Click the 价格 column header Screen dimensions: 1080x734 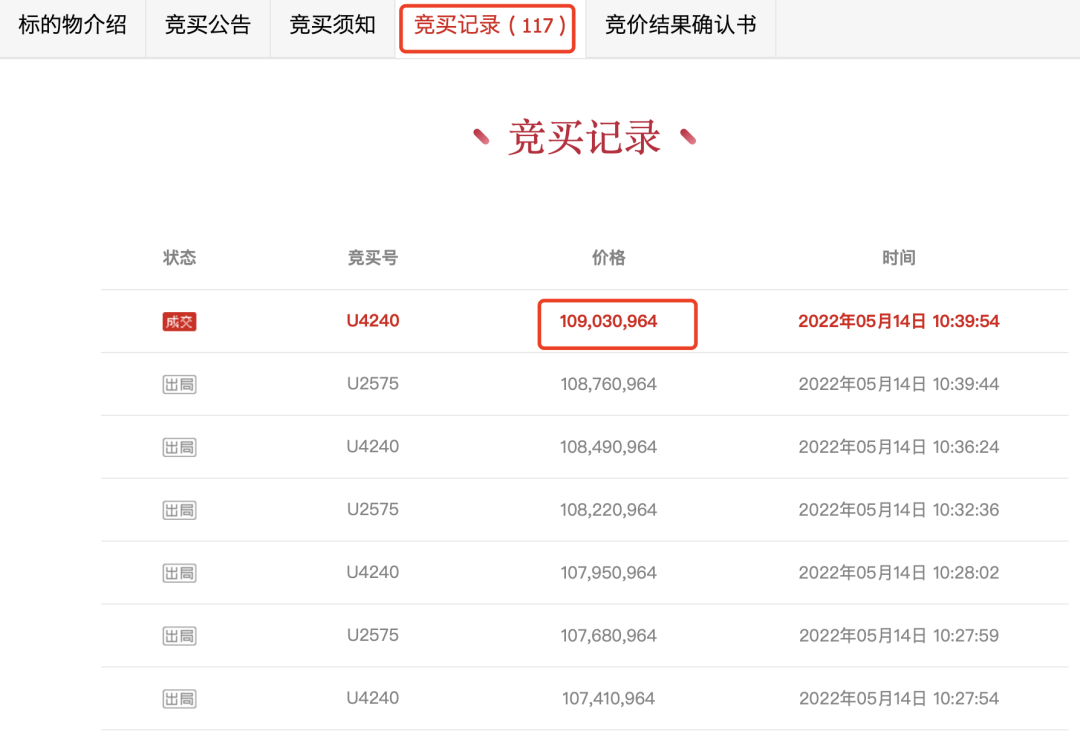(609, 257)
